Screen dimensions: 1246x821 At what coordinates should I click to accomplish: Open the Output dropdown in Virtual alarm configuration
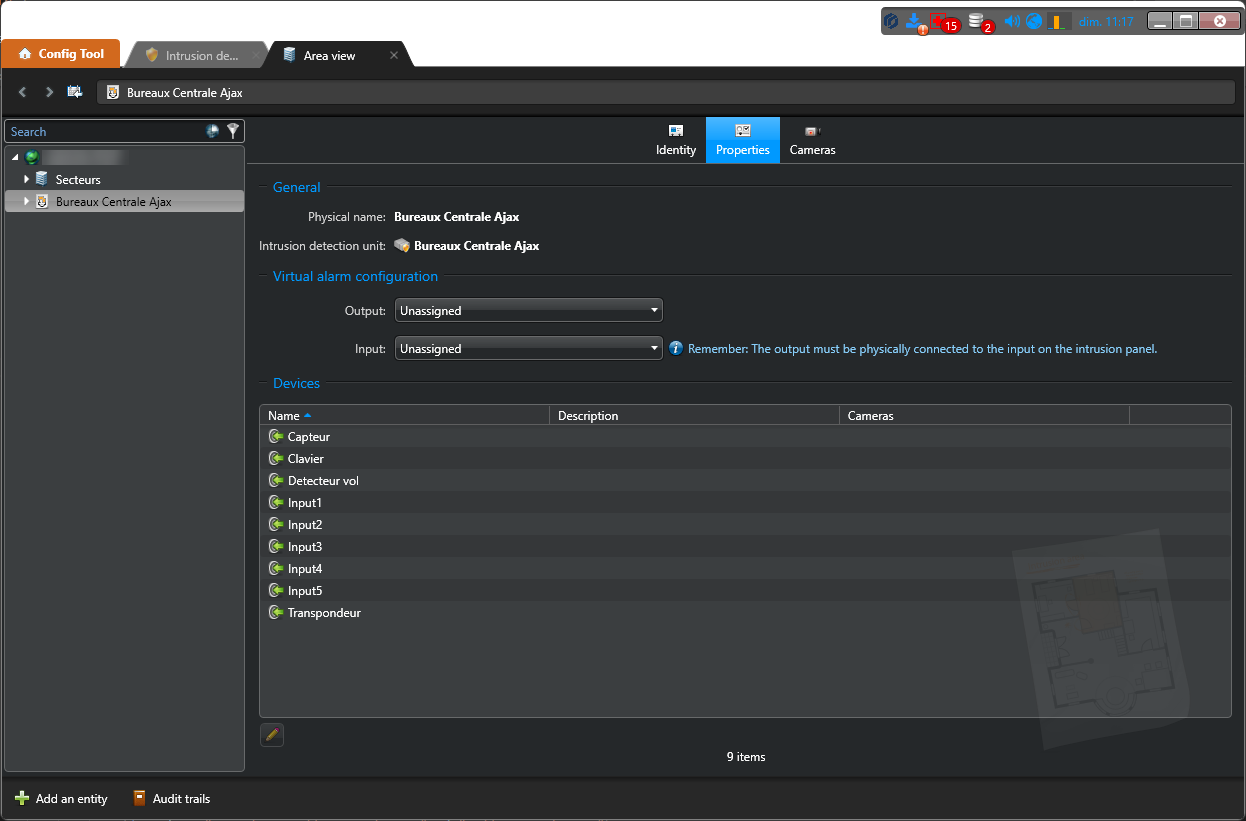pyautogui.click(x=528, y=311)
